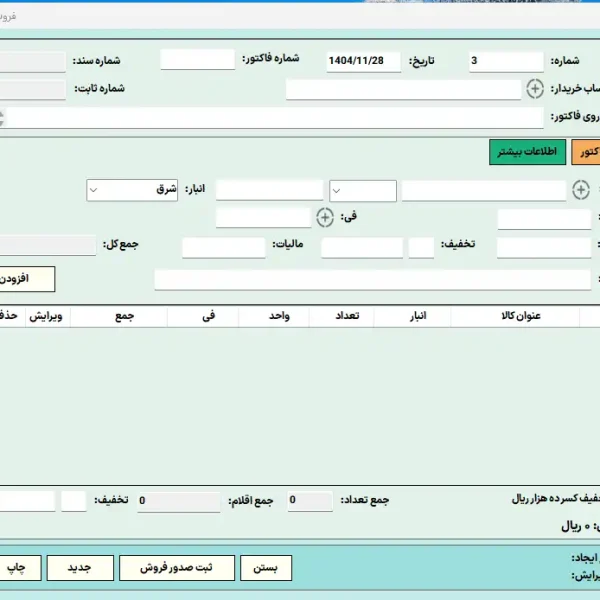
Task: Click the جمع اقلام field showing 0
Action: click(179, 502)
